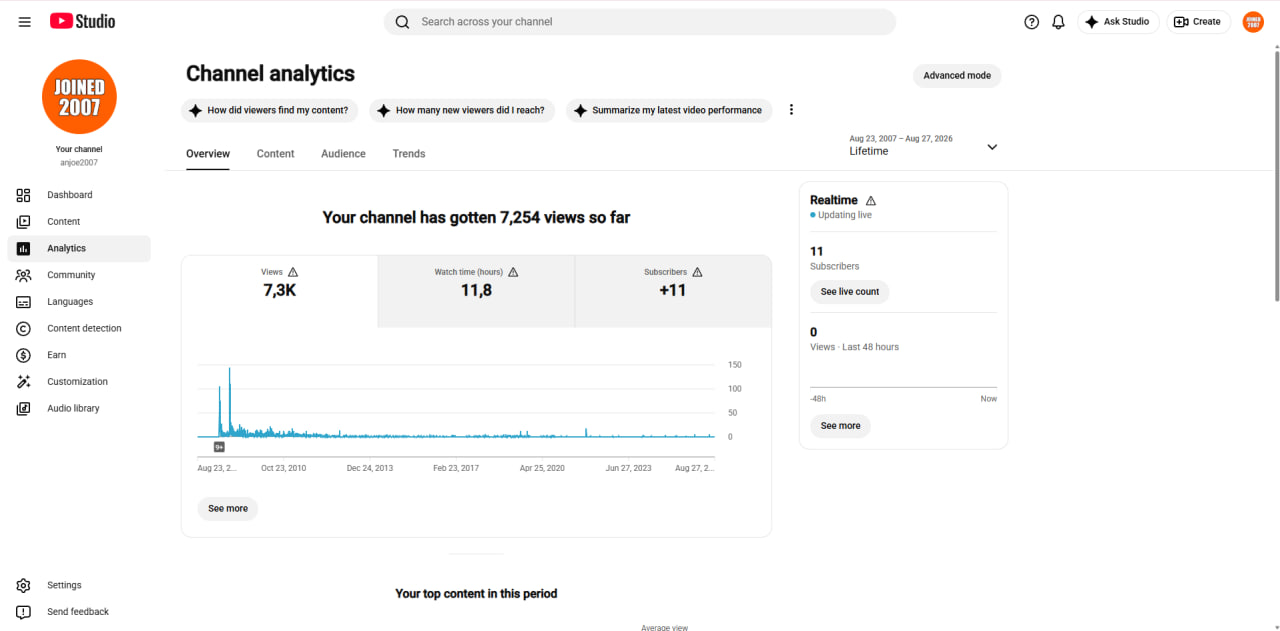
Task: Switch to the Content analytics tab
Action: pos(275,154)
